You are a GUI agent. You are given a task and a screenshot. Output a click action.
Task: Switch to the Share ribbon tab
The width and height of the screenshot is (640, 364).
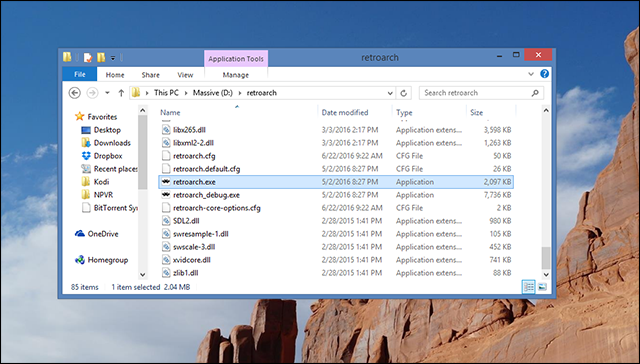[x=150, y=75]
